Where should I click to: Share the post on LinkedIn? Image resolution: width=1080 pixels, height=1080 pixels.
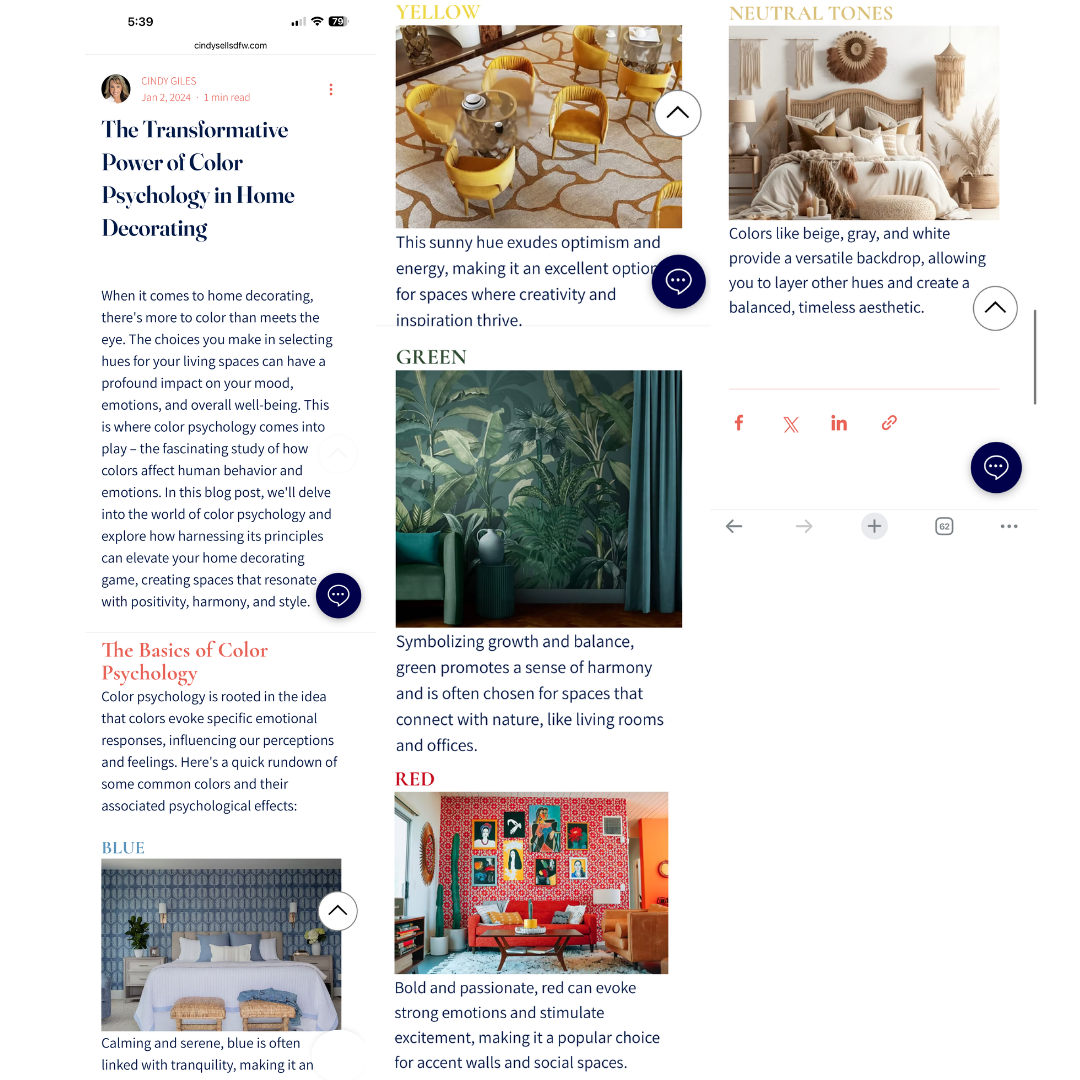(x=838, y=423)
